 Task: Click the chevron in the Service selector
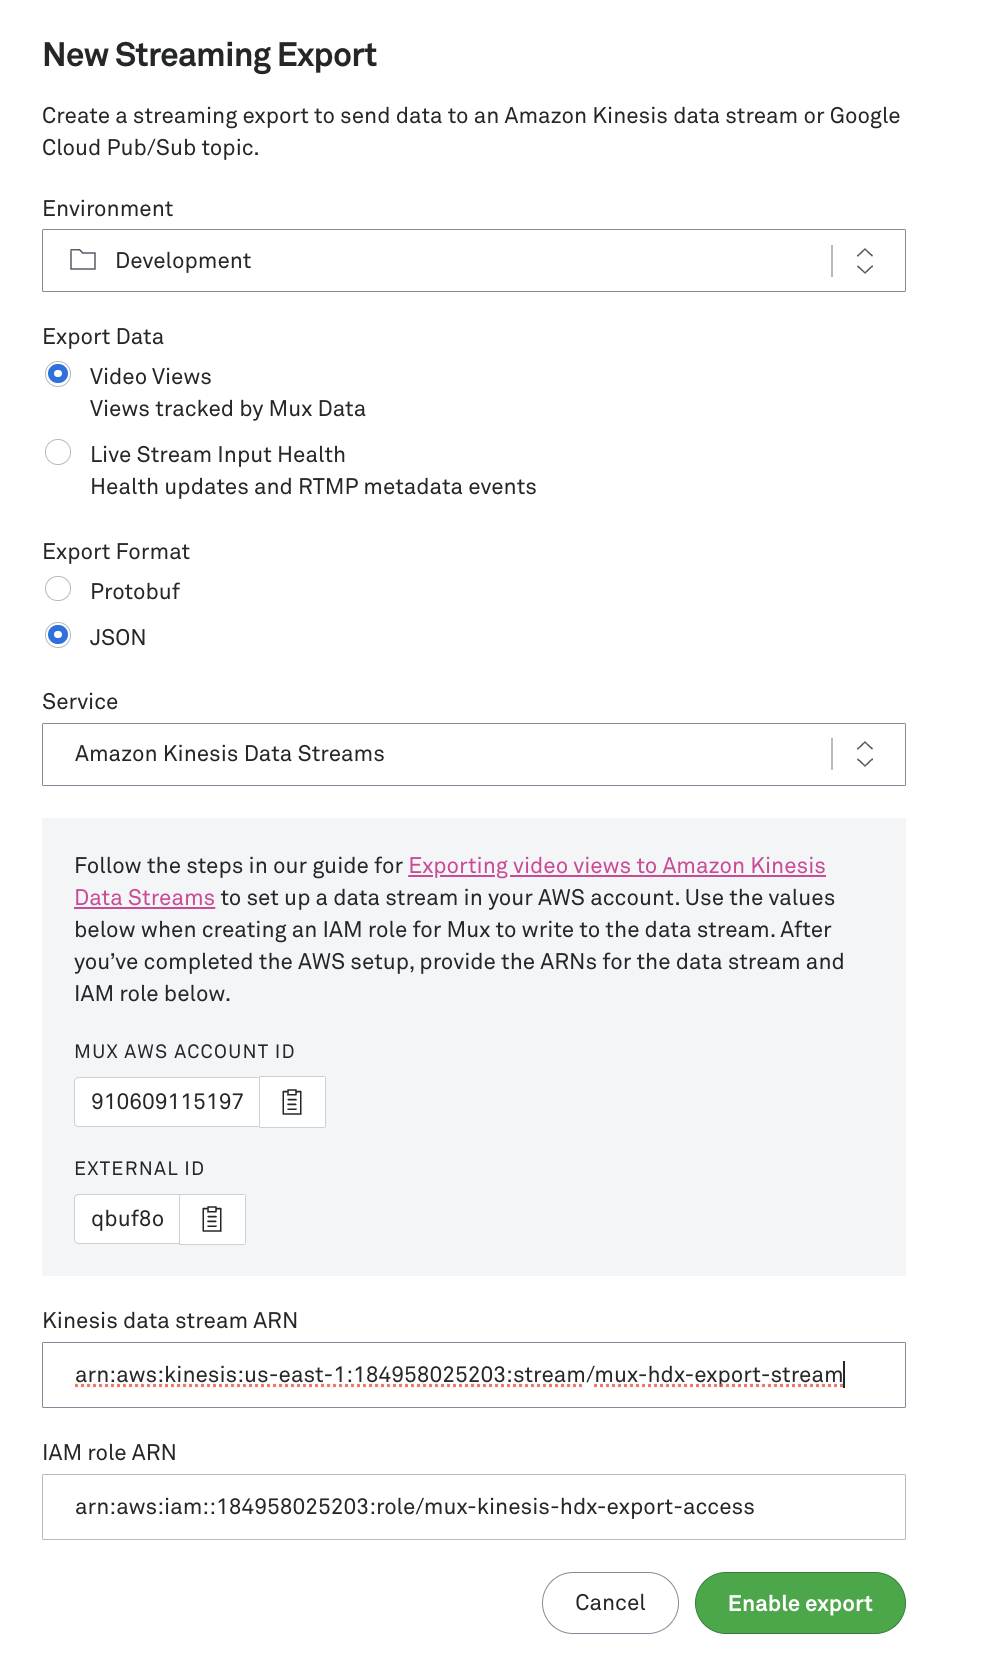pyautogui.click(x=864, y=754)
